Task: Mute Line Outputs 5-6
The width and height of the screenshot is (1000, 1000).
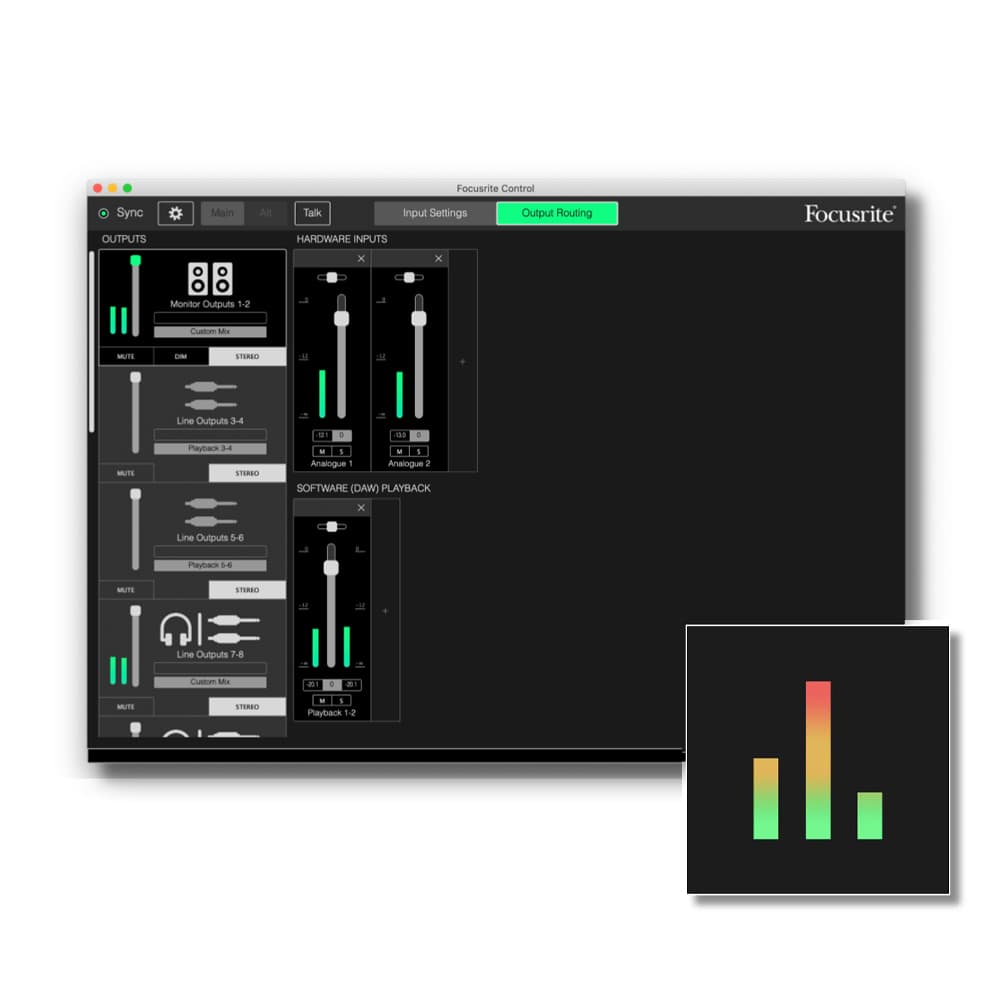Action: [x=126, y=590]
